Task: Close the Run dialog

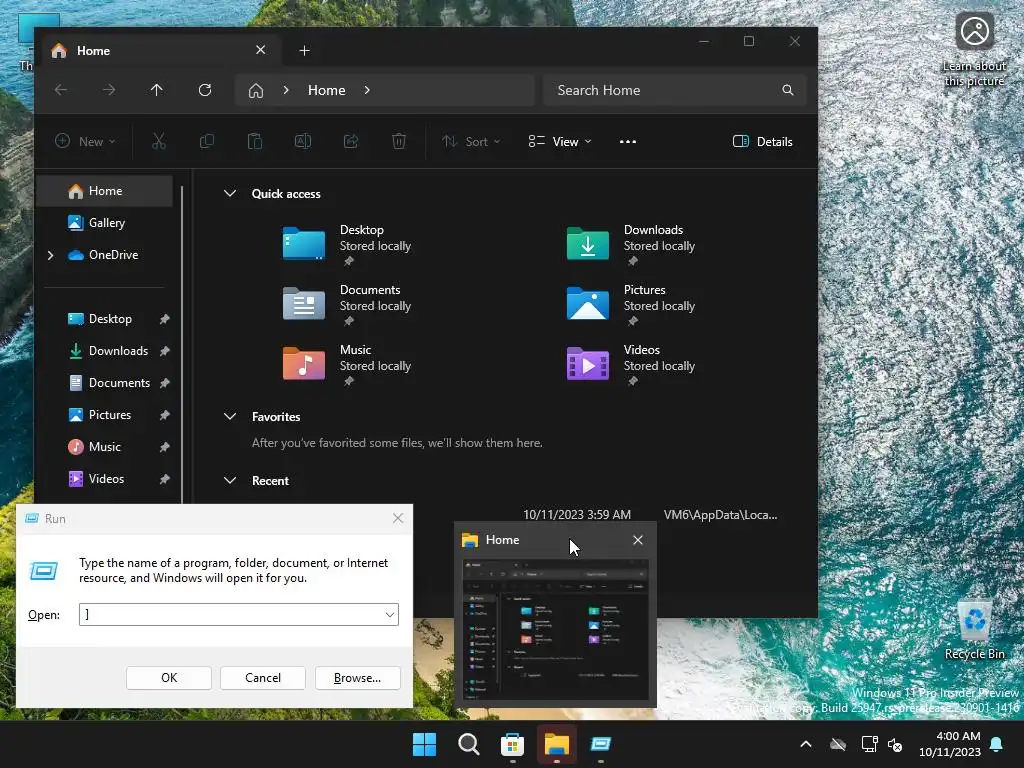Action: coord(398,518)
